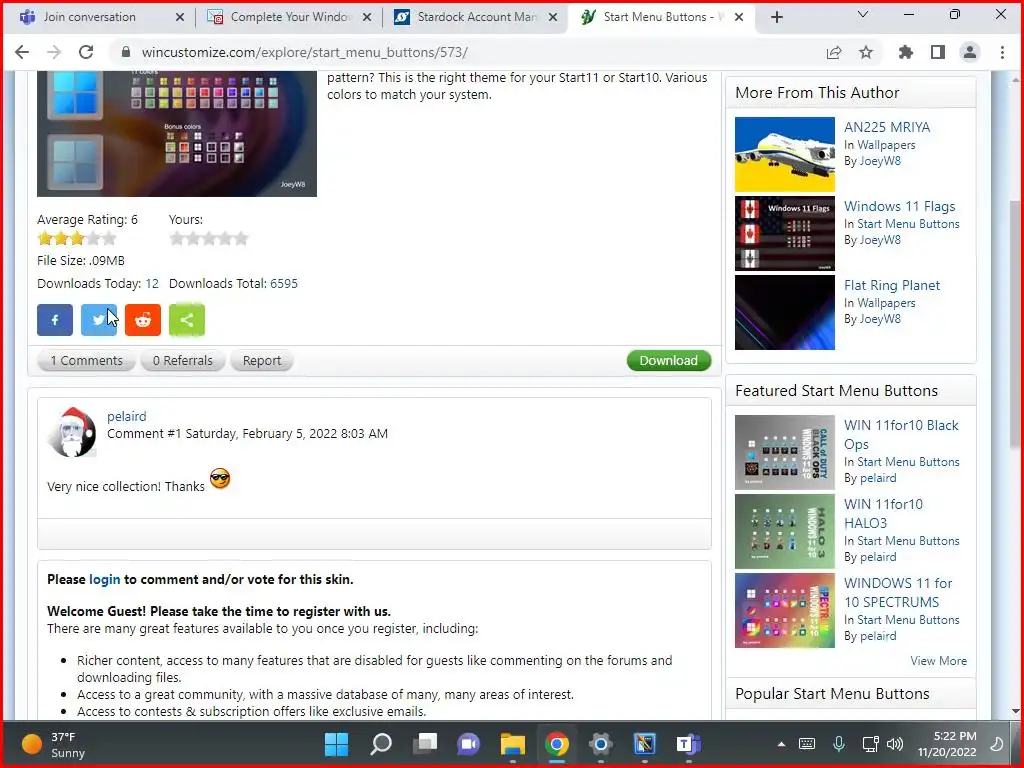Open Chrome profile avatar menu
1024x768 pixels.
point(970,52)
